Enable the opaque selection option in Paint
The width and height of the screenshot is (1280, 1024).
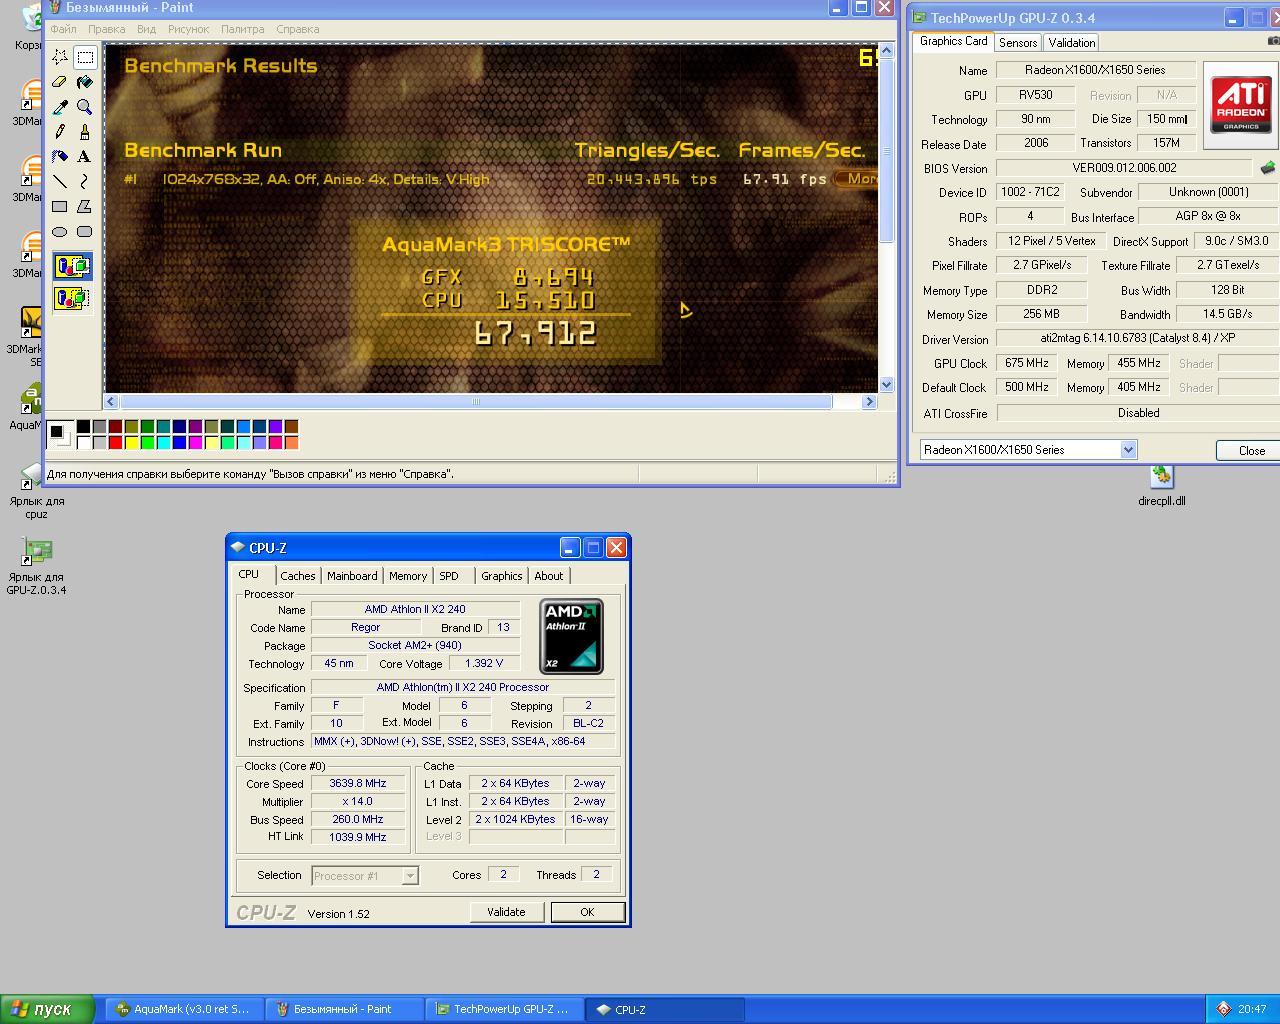(72, 266)
